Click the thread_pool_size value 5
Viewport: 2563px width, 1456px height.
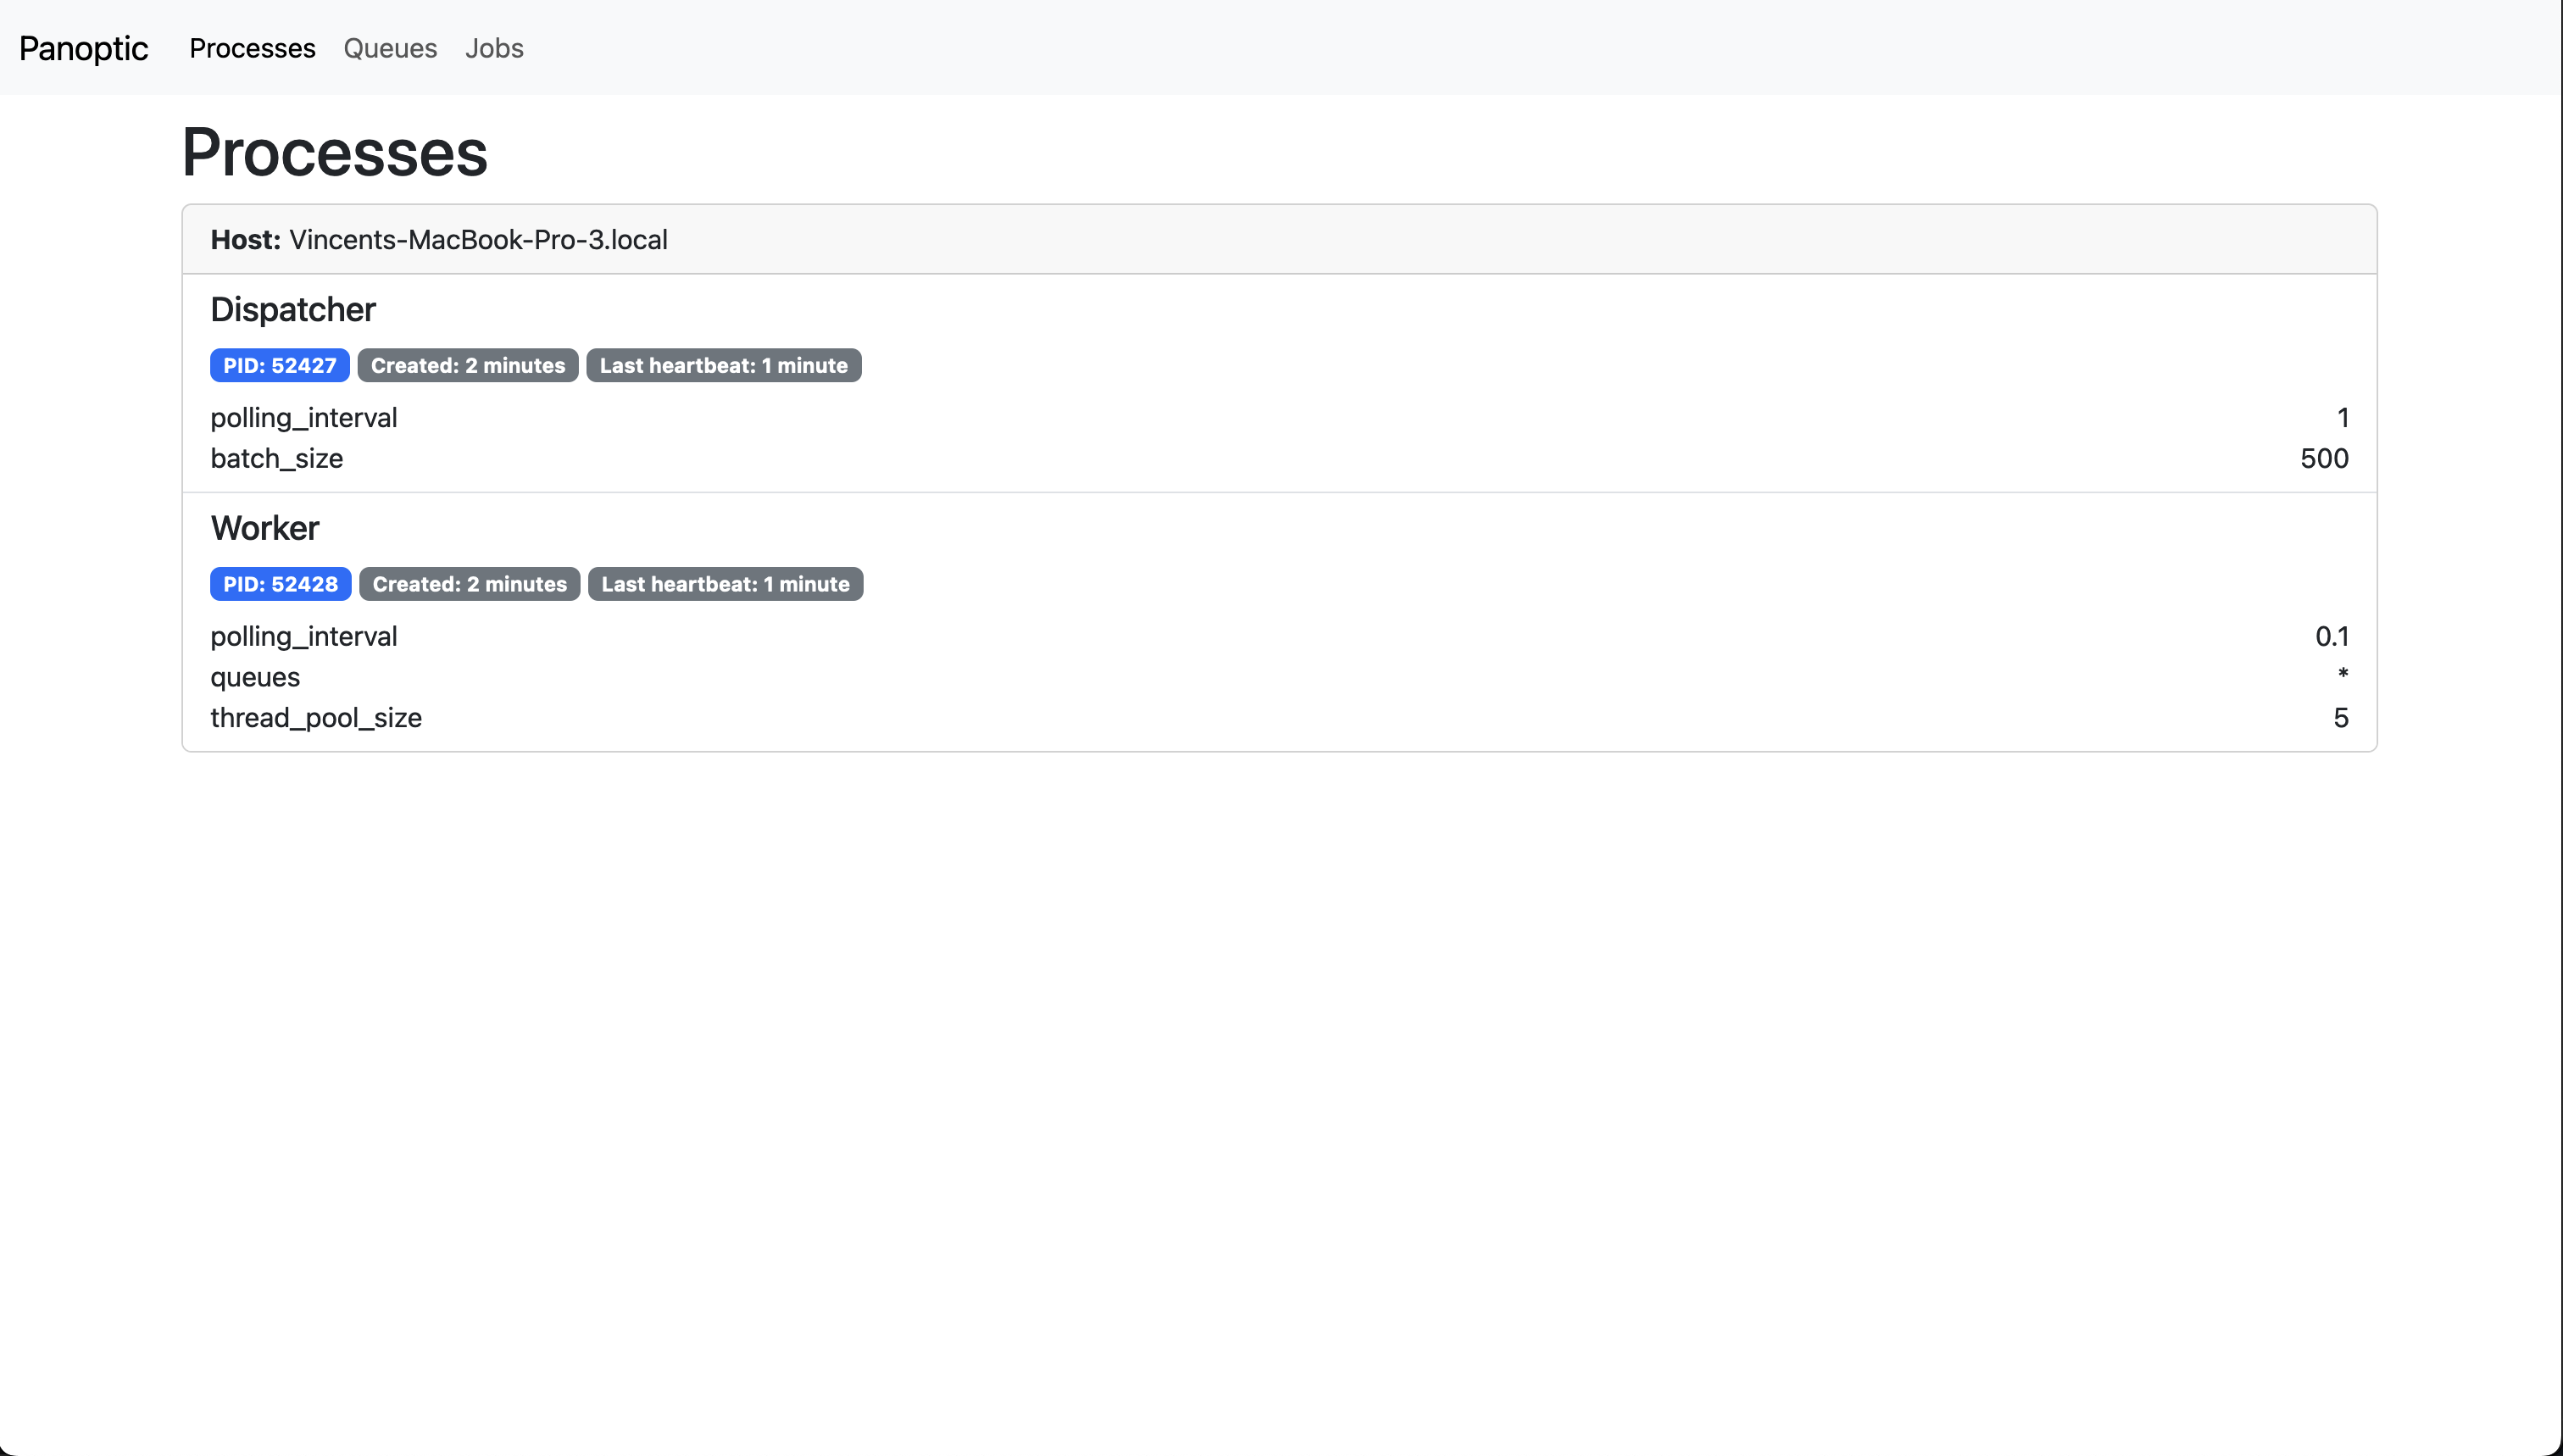pos(2340,718)
